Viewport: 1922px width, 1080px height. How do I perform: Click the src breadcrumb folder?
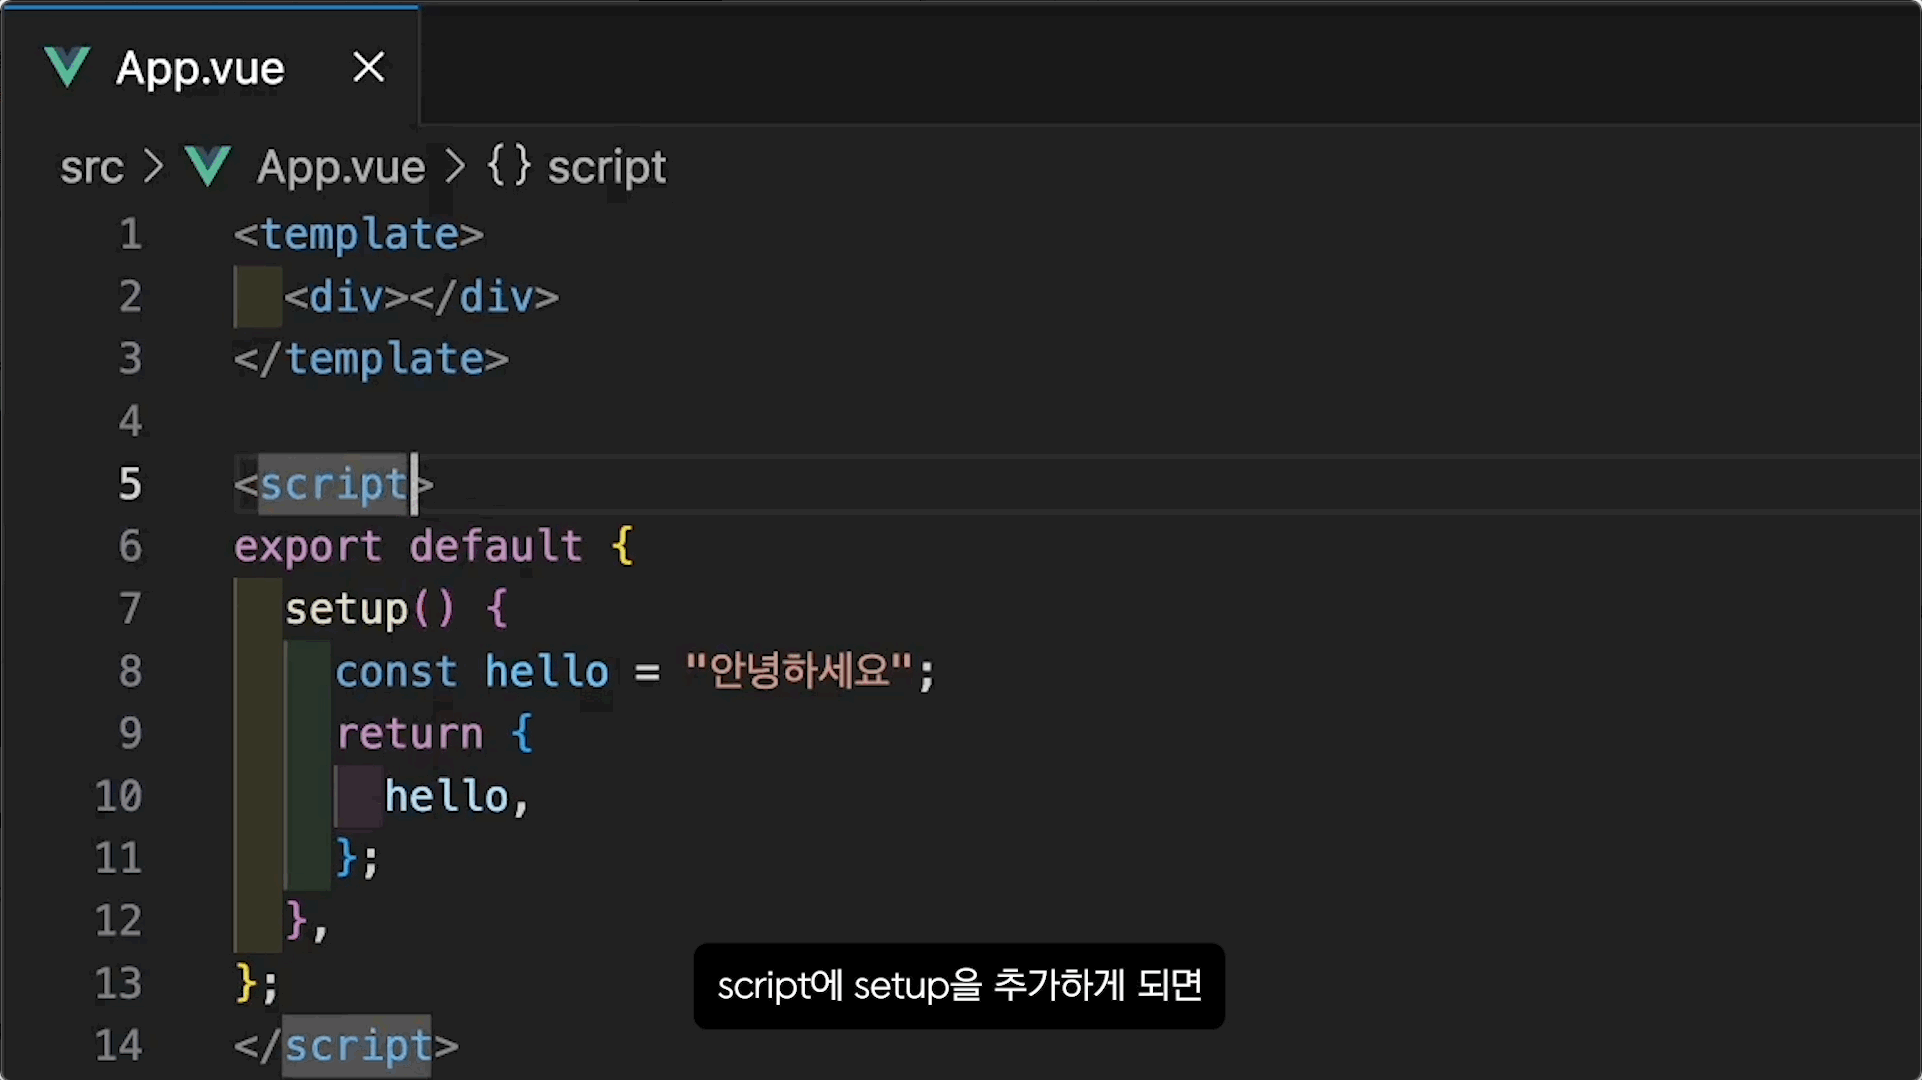click(91, 167)
